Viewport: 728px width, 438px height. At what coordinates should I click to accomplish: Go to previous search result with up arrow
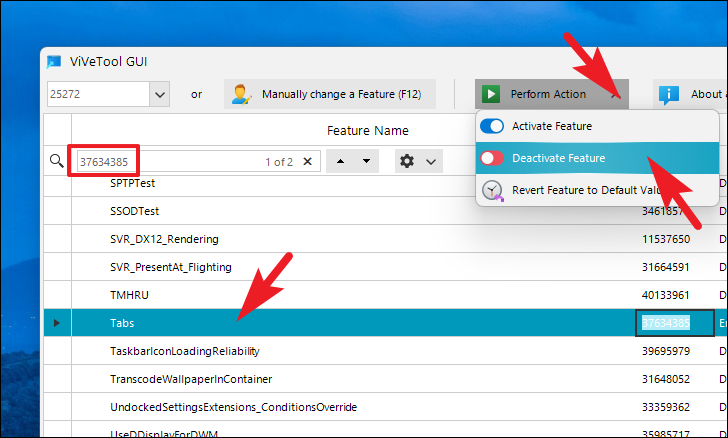click(x=340, y=161)
